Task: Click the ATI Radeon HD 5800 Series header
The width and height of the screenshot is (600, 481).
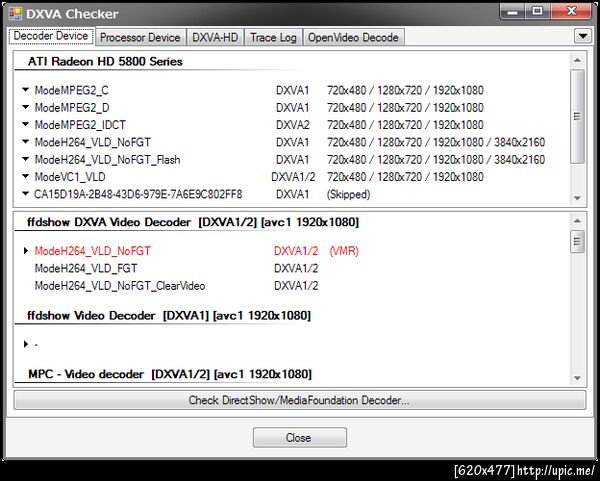Action: point(105,62)
